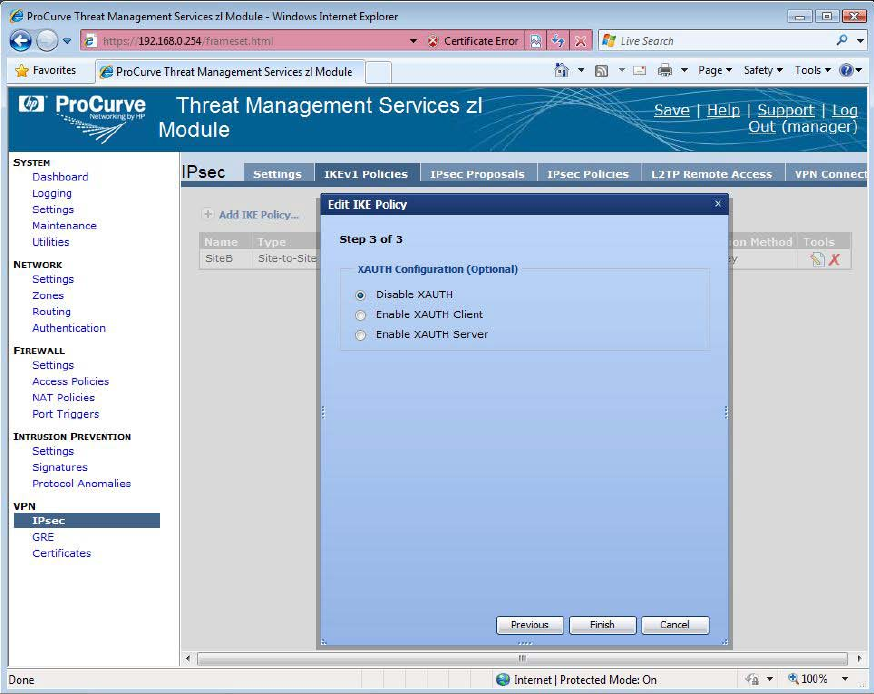Click the Compatibility View icon
The width and height of the screenshot is (874, 694).
[x=536, y=41]
